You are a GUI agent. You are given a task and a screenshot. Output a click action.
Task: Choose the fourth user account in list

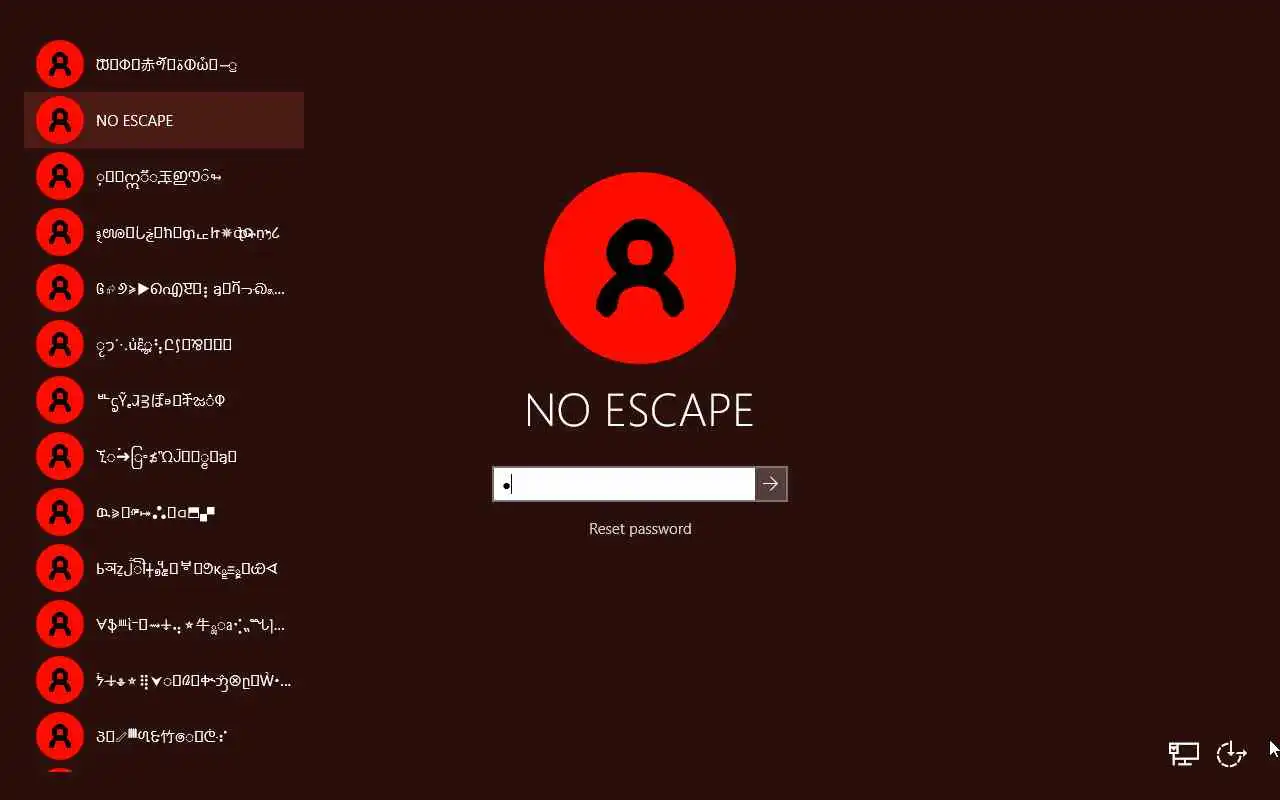click(164, 232)
